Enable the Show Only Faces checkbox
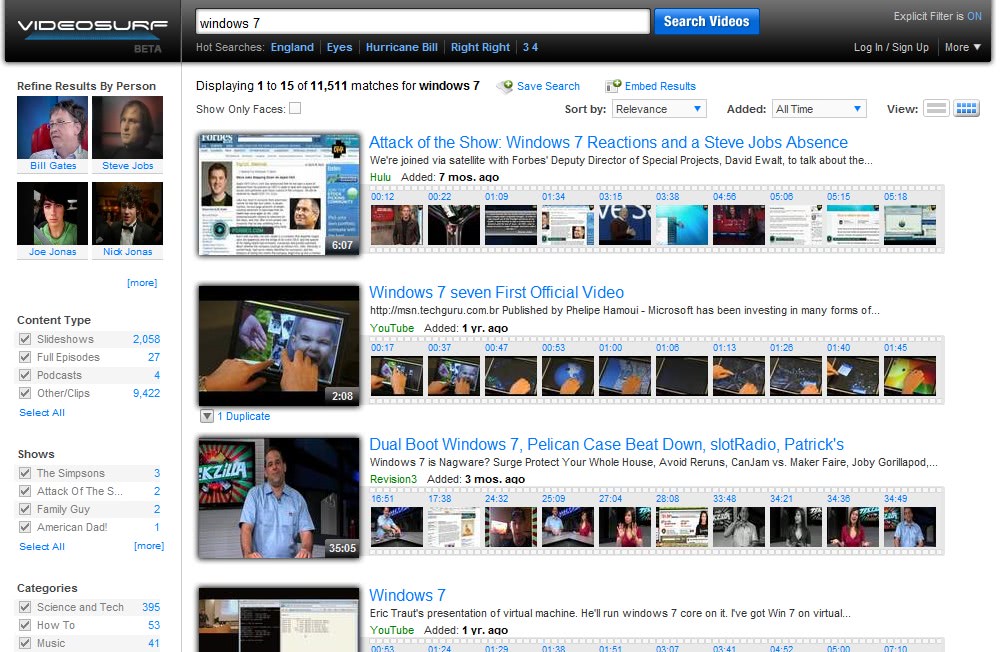Image resolution: width=1001 pixels, height=652 pixels. click(x=295, y=109)
